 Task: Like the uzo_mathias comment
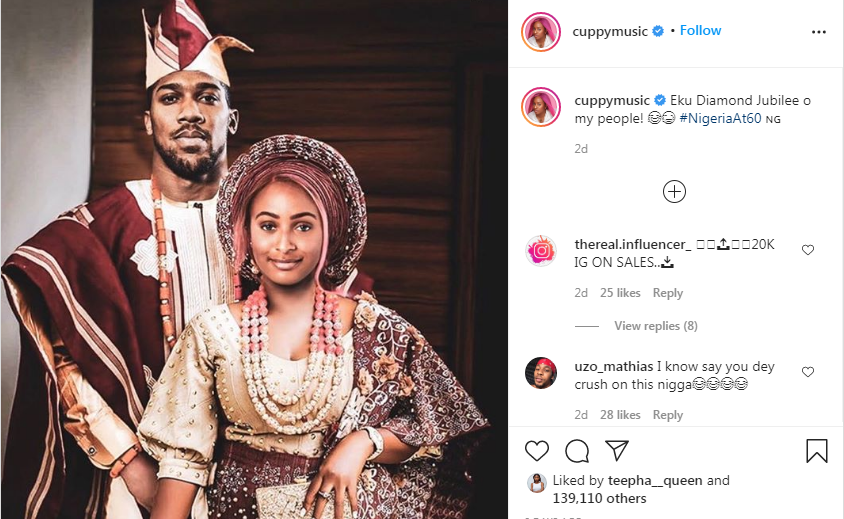(x=808, y=372)
